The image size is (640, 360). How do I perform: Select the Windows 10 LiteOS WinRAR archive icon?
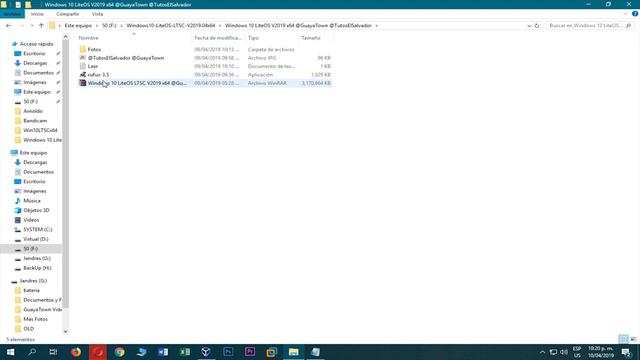[x=83, y=83]
